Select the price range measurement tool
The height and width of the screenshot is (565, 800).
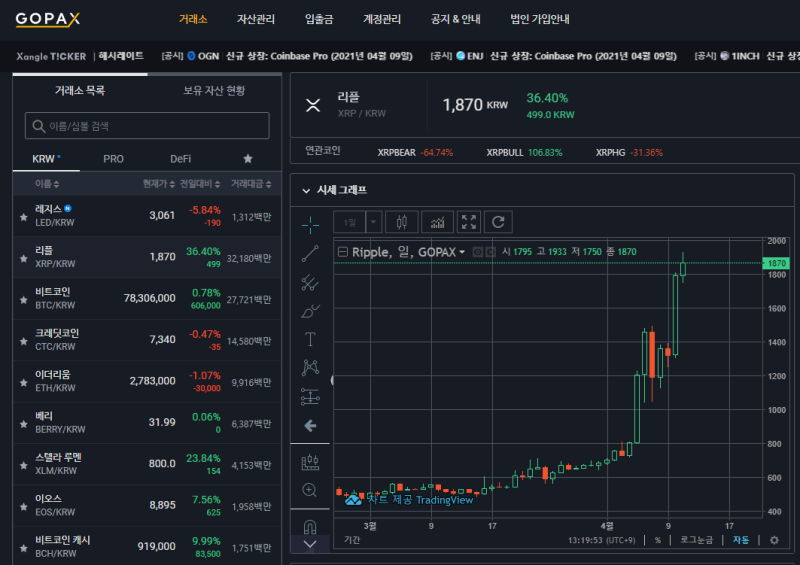tap(310, 397)
